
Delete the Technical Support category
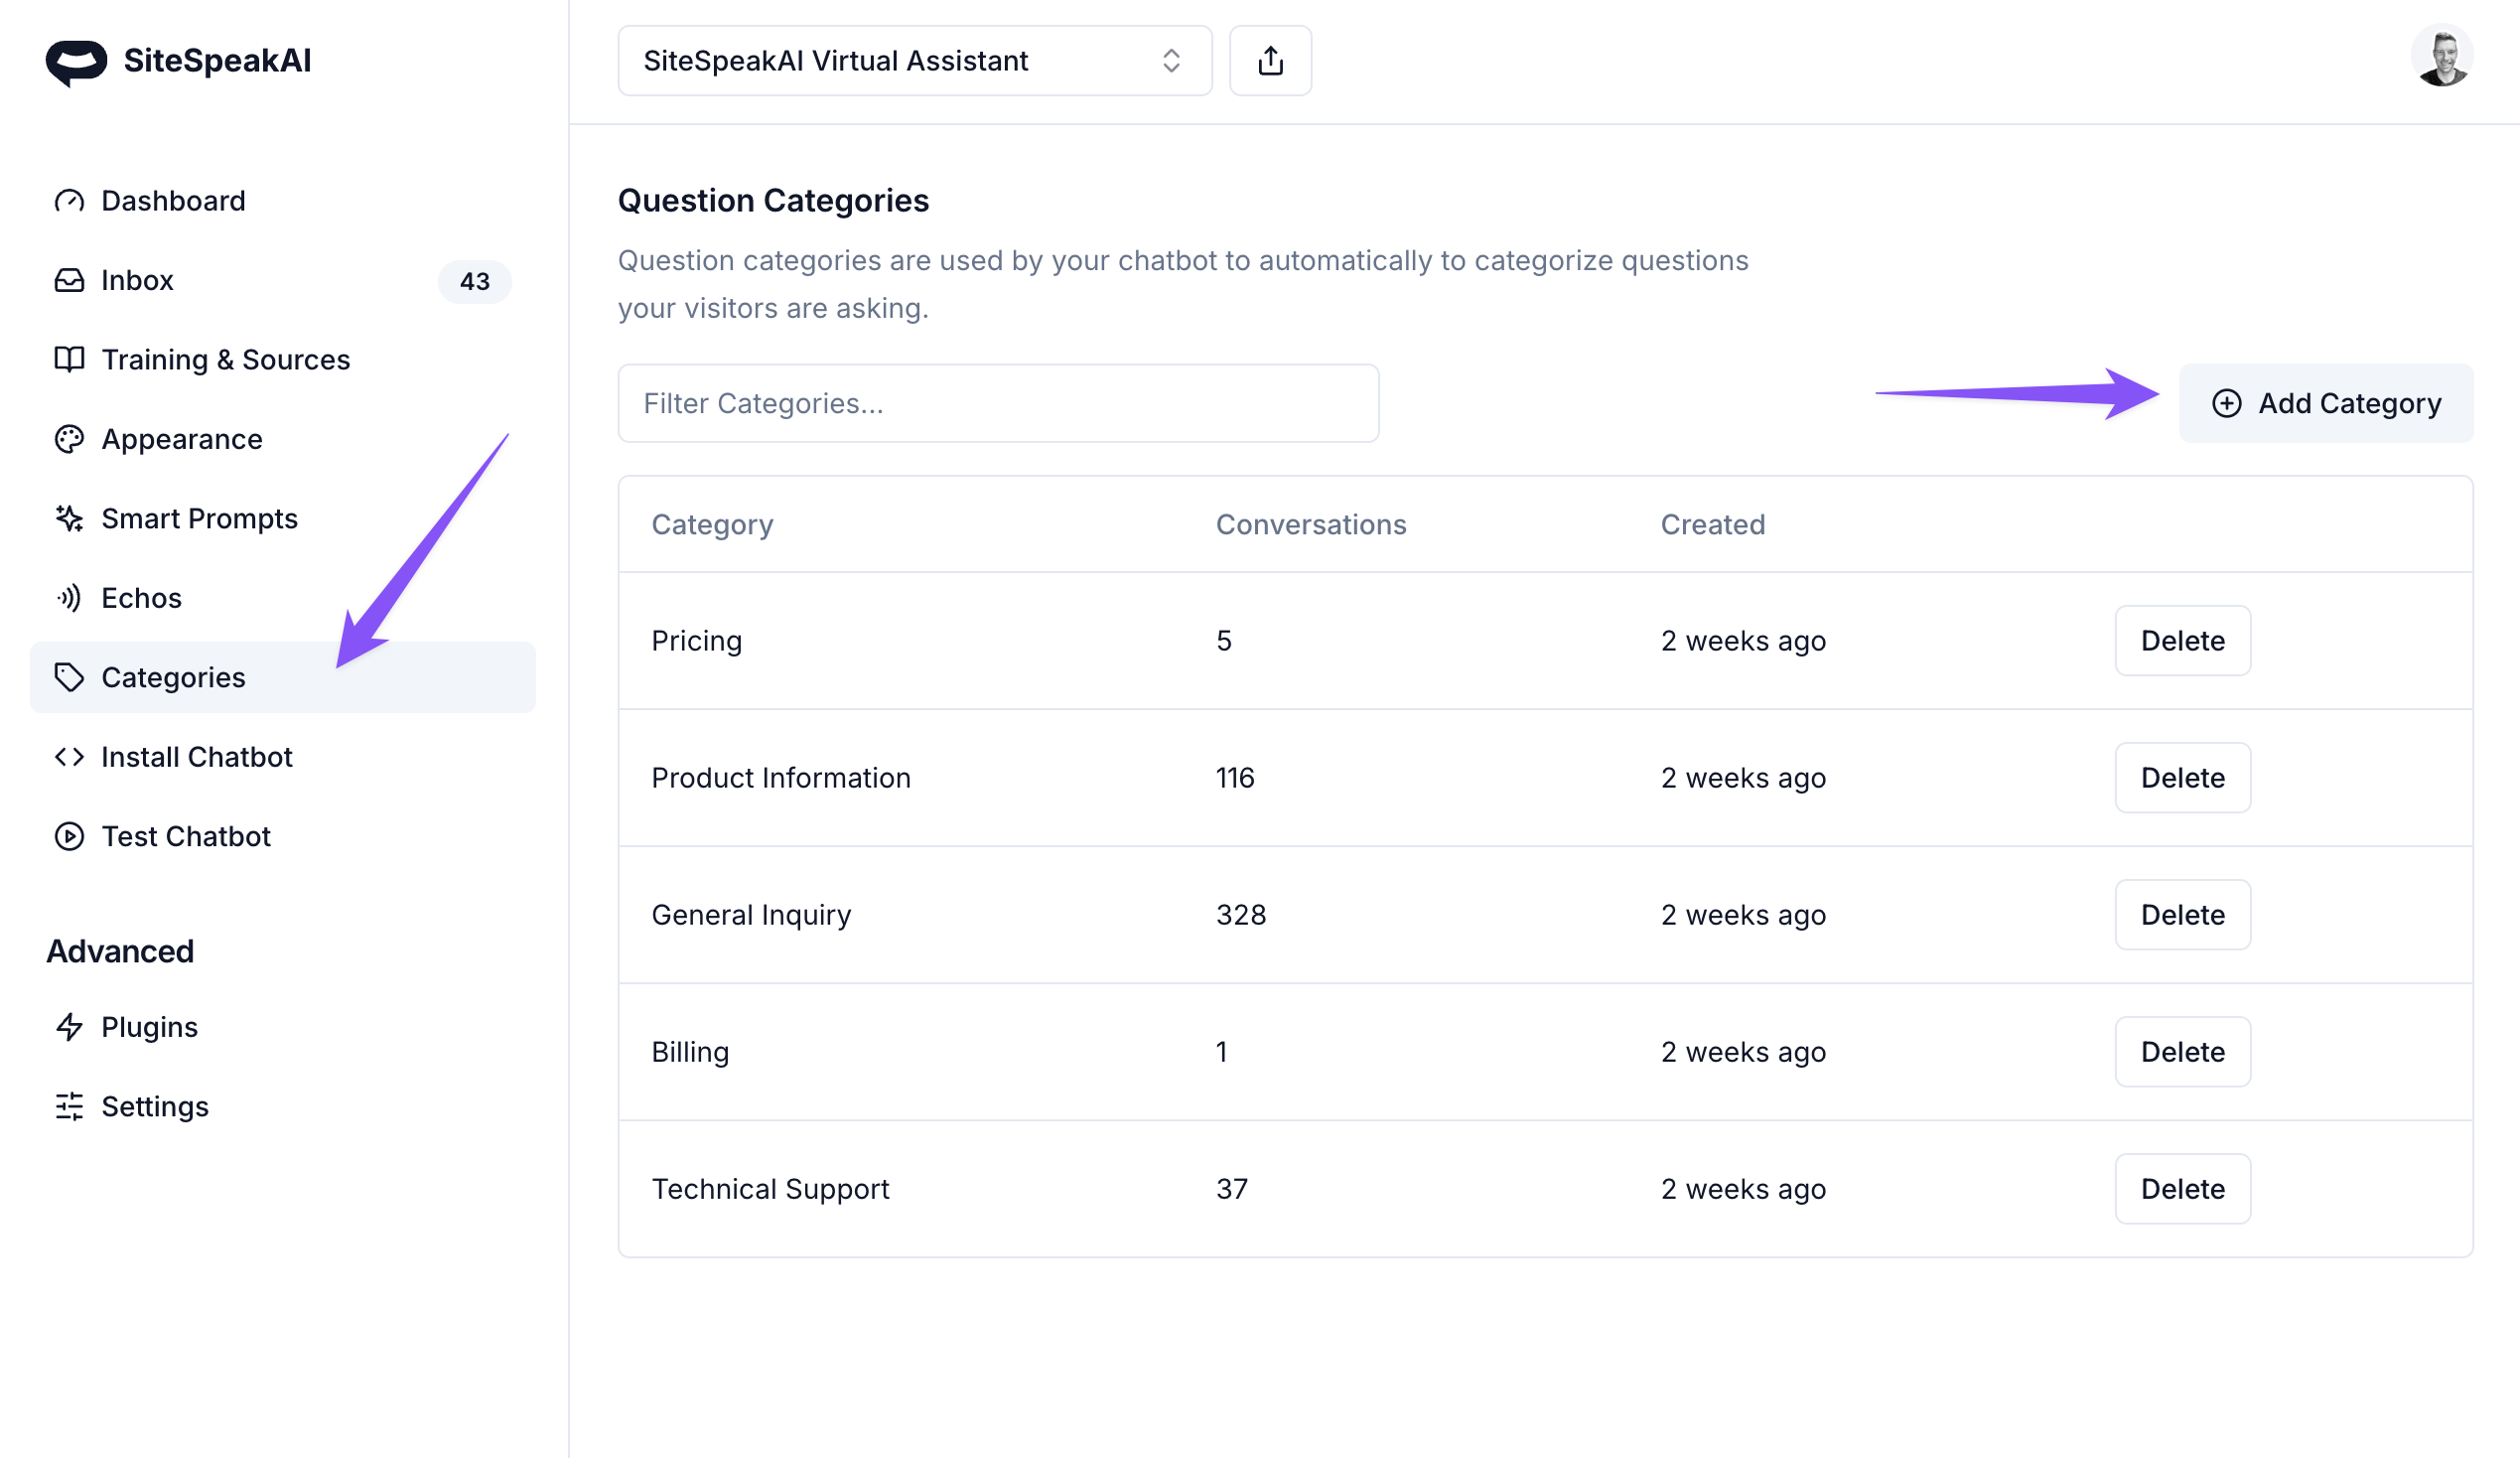[x=2182, y=1189]
